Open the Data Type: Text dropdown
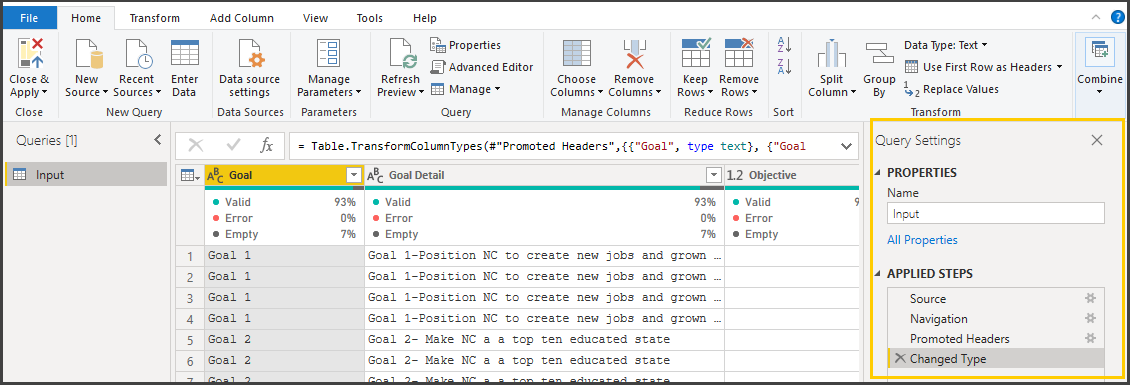Image resolution: width=1130 pixels, height=385 pixels. tap(946, 45)
